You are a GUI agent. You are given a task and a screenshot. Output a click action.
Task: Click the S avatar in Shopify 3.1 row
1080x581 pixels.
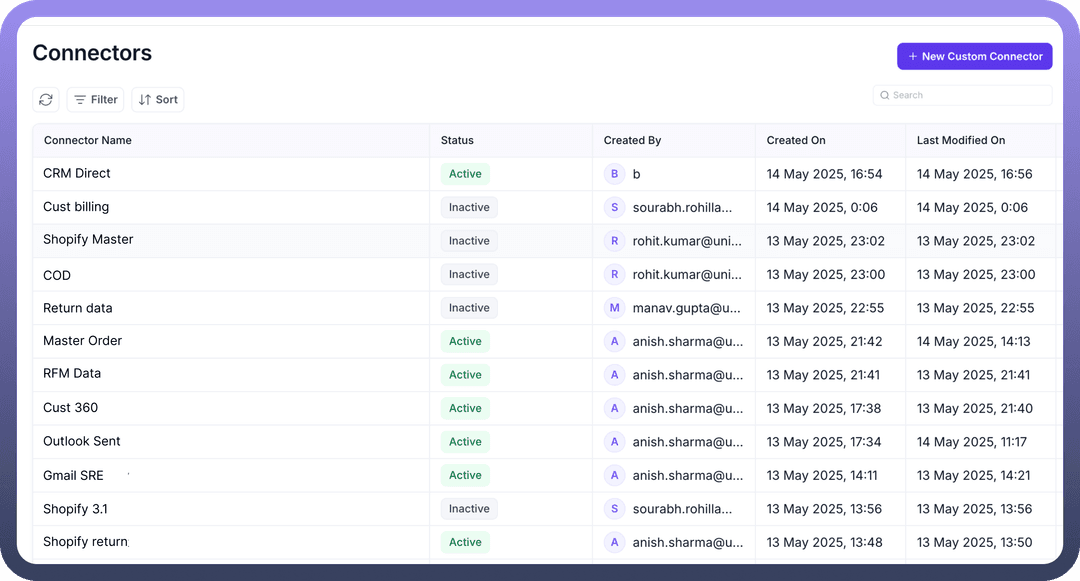coord(615,509)
